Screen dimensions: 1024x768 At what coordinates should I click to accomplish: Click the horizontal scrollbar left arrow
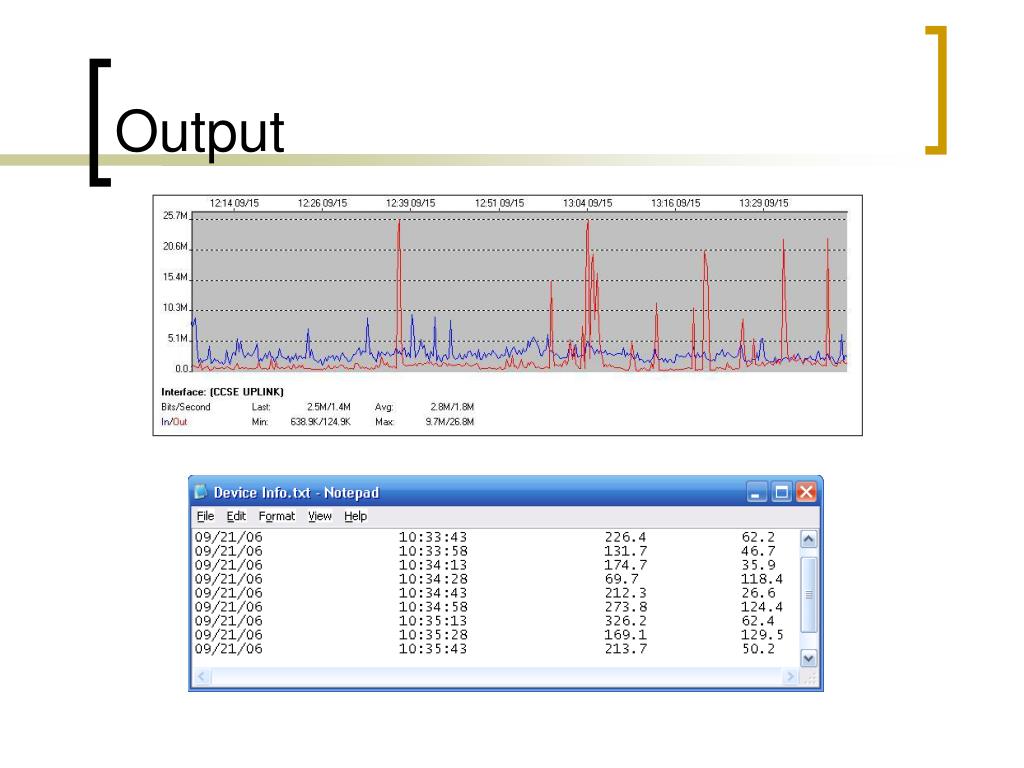click(201, 677)
